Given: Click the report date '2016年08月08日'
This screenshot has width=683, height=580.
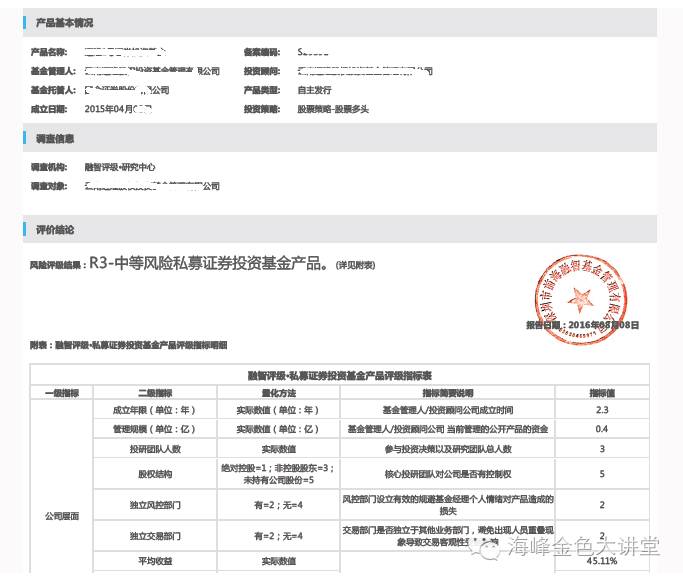Looking at the screenshot, I should tap(604, 325).
